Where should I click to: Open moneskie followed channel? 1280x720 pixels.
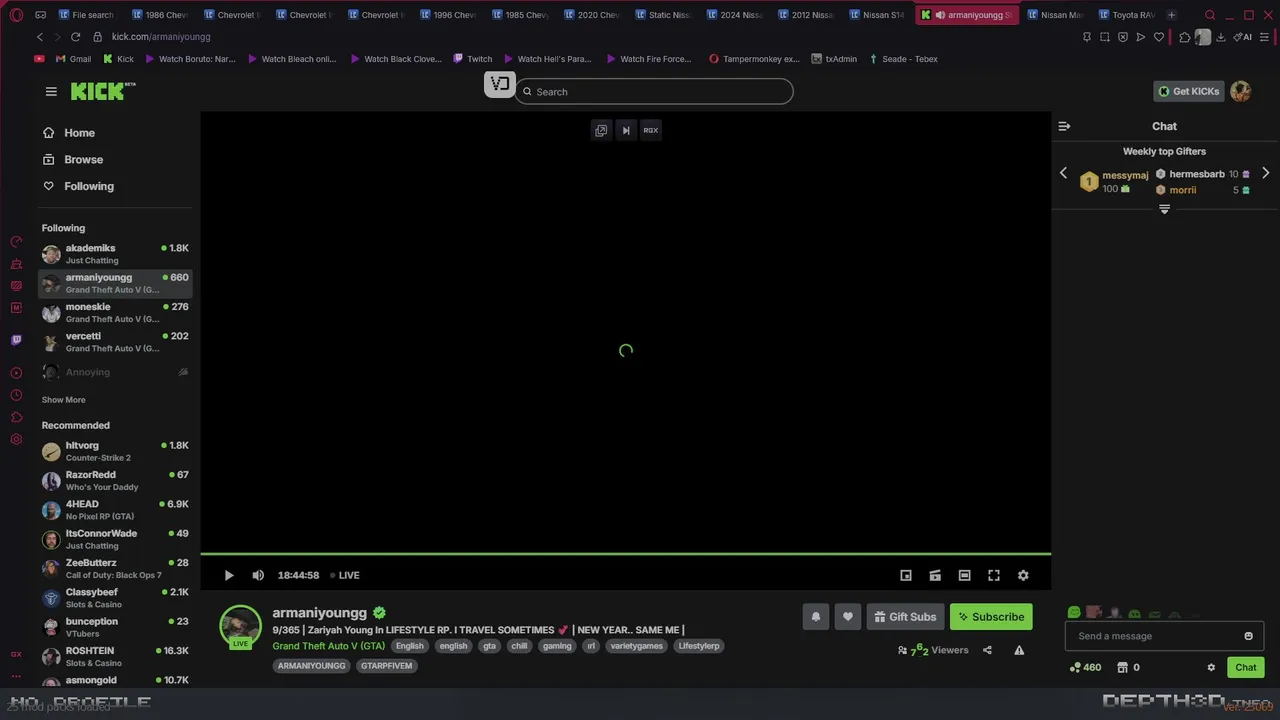[115, 313]
